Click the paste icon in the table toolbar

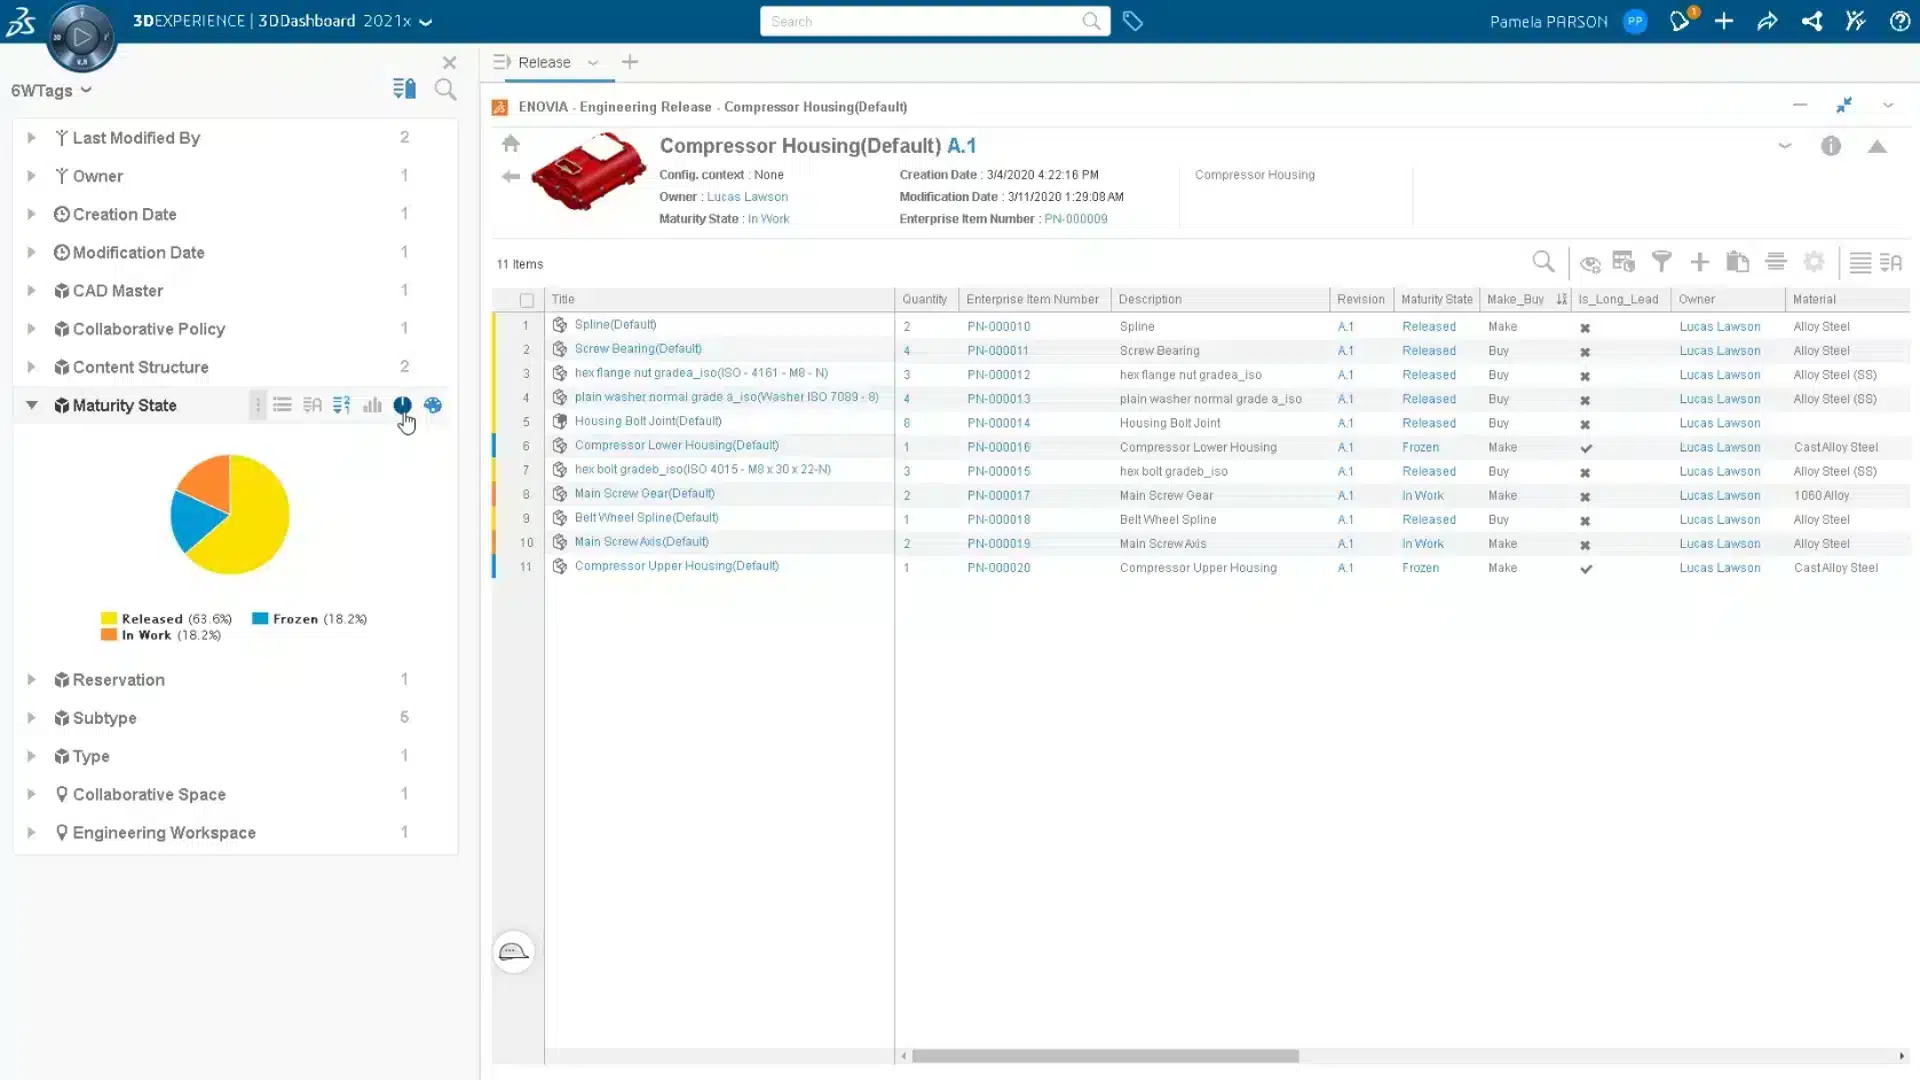(1737, 262)
